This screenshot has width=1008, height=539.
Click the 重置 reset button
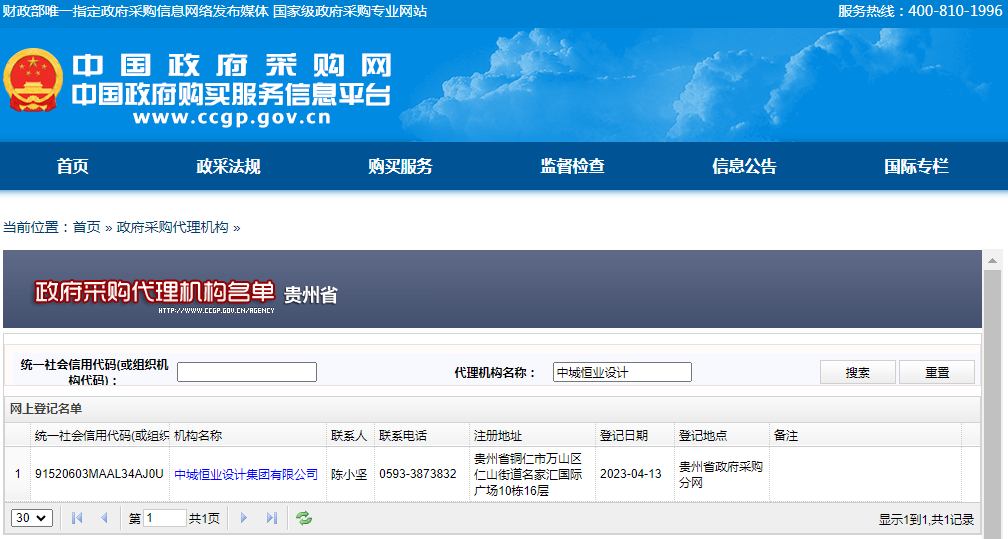click(937, 372)
